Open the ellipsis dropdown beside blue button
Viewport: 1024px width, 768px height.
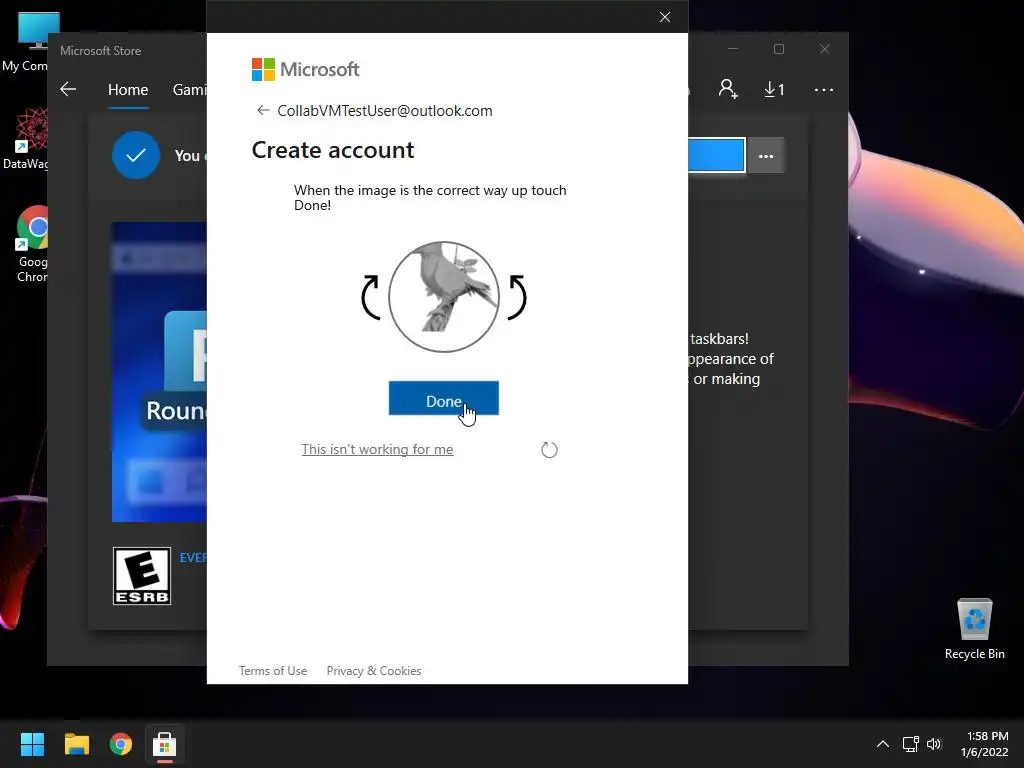766,156
